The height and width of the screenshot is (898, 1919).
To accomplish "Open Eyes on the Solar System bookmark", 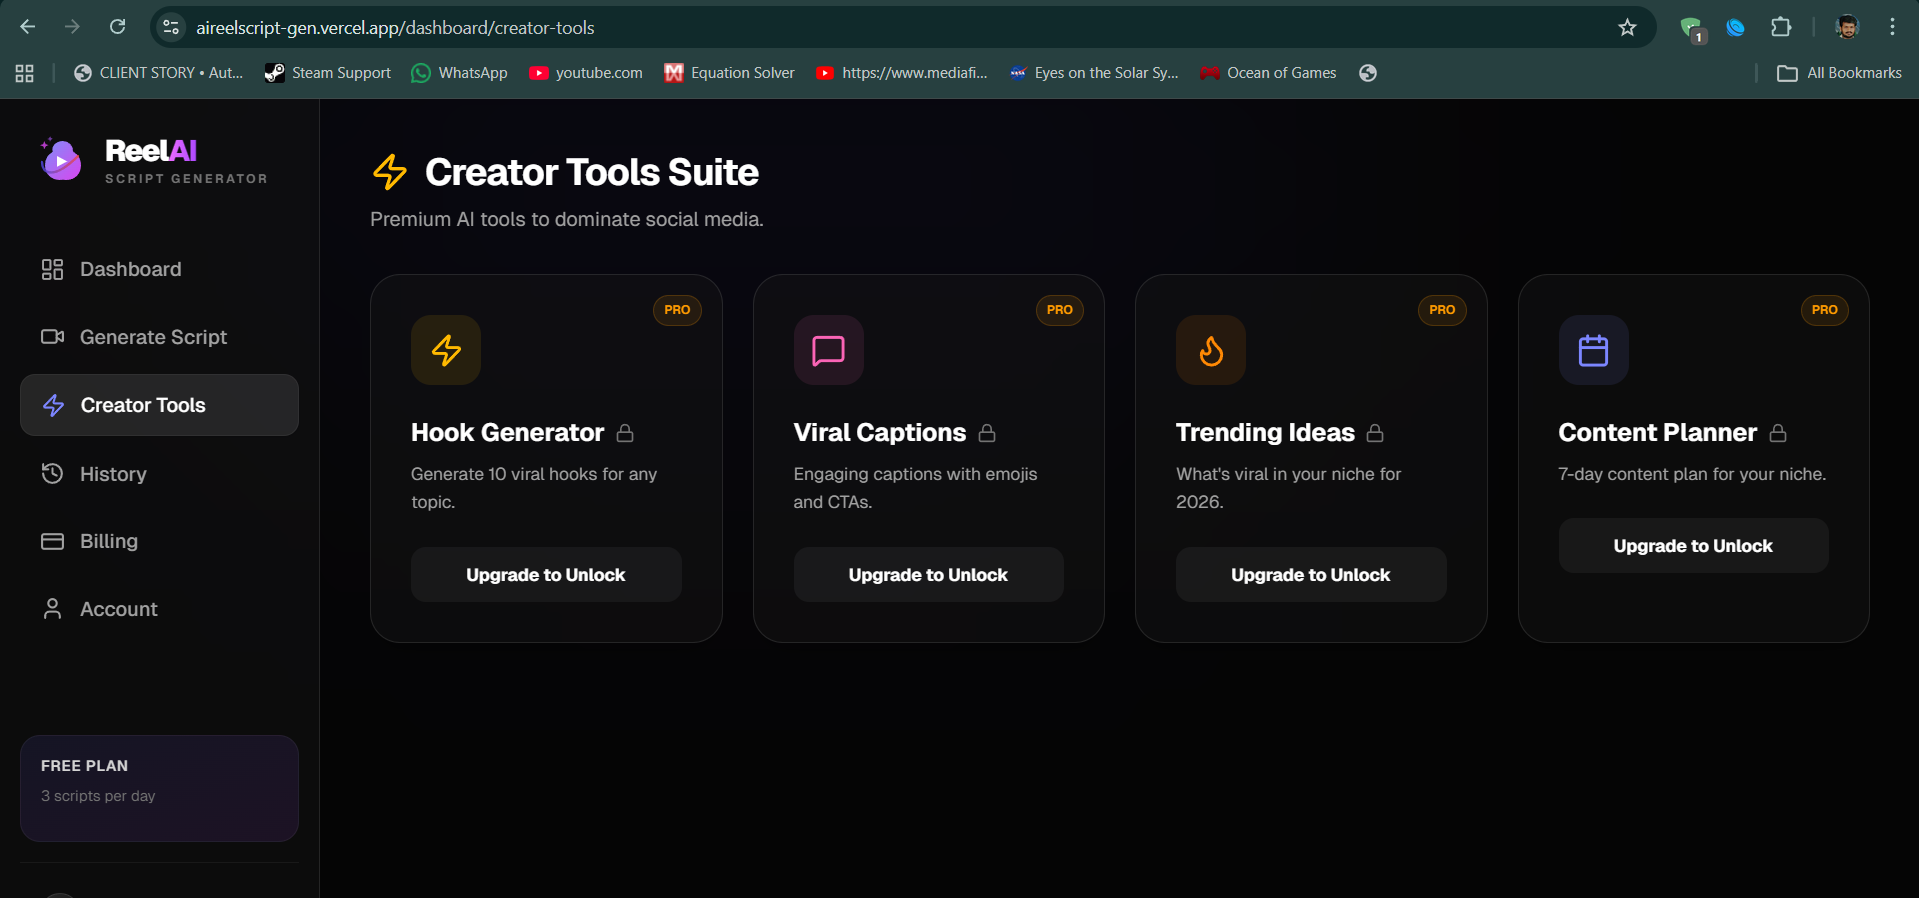I will pos(1094,73).
